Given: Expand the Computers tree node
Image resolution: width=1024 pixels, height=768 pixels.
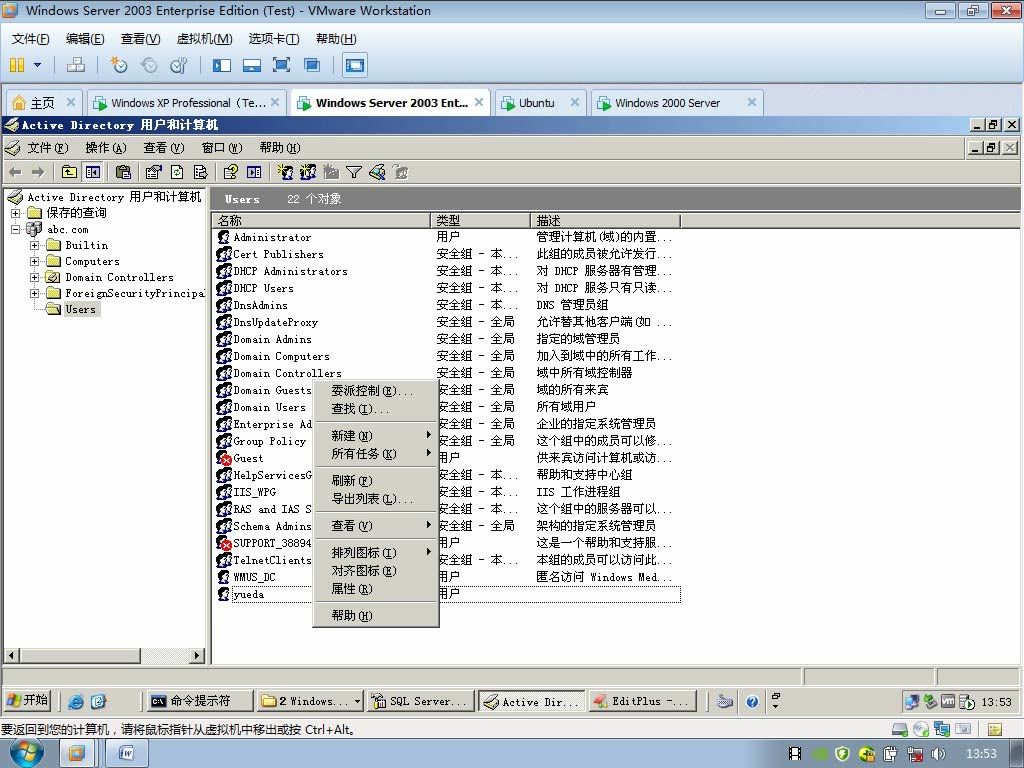Looking at the screenshot, I should [34, 261].
